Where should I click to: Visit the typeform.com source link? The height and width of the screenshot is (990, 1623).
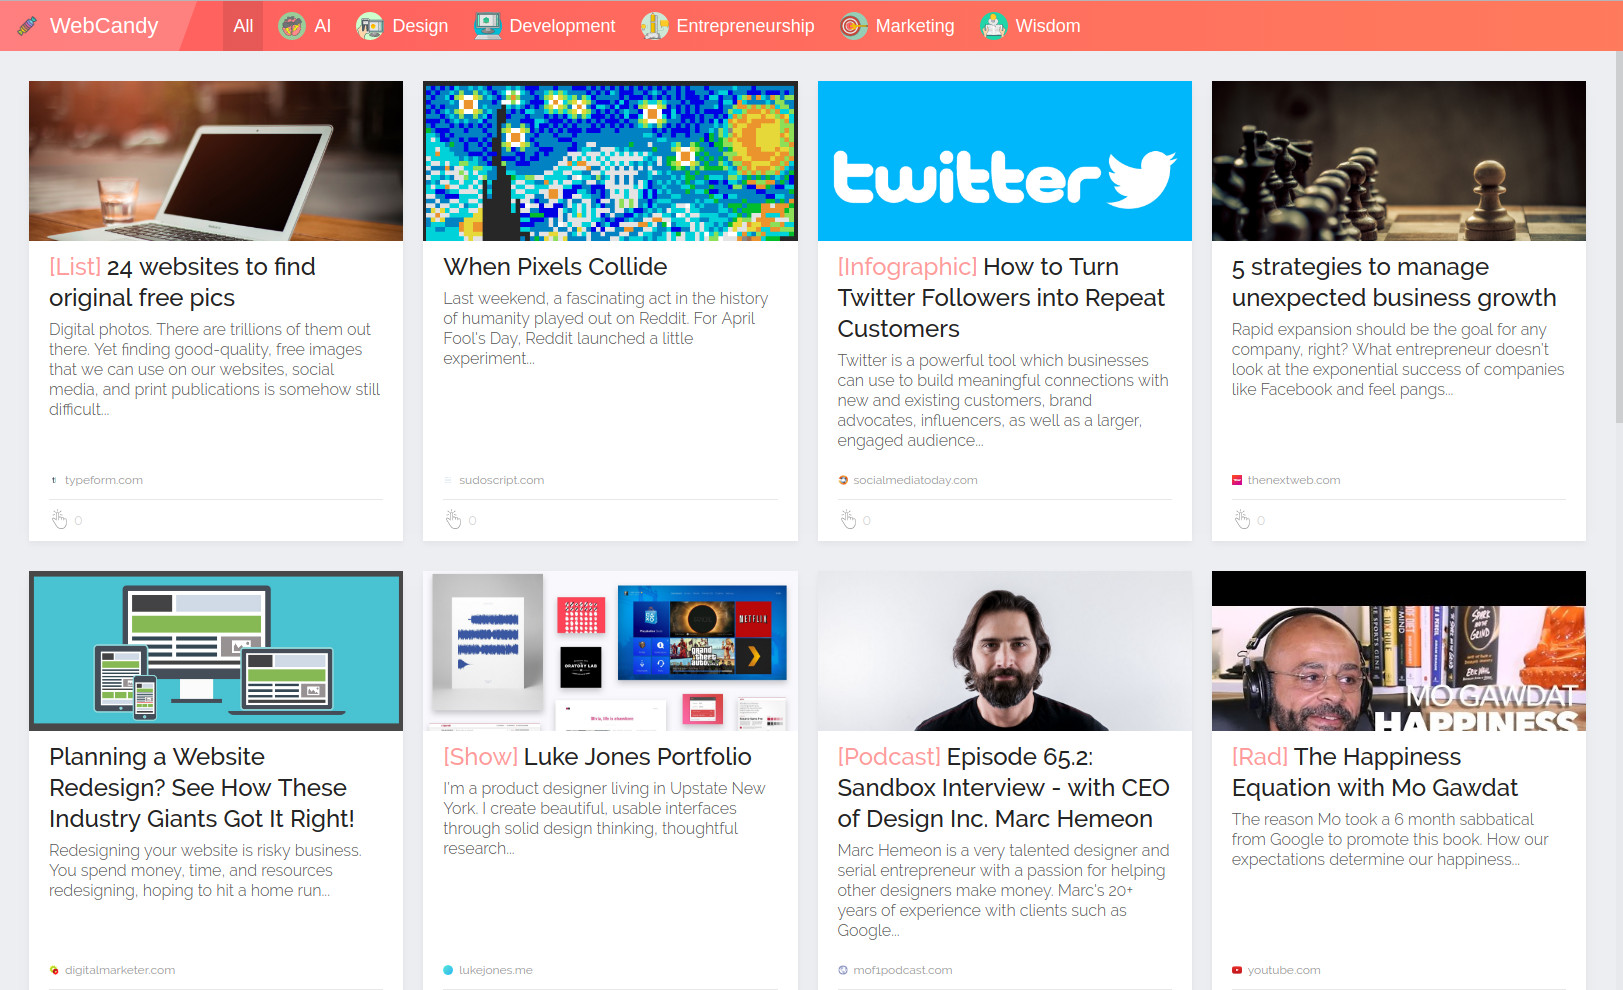point(104,480)
